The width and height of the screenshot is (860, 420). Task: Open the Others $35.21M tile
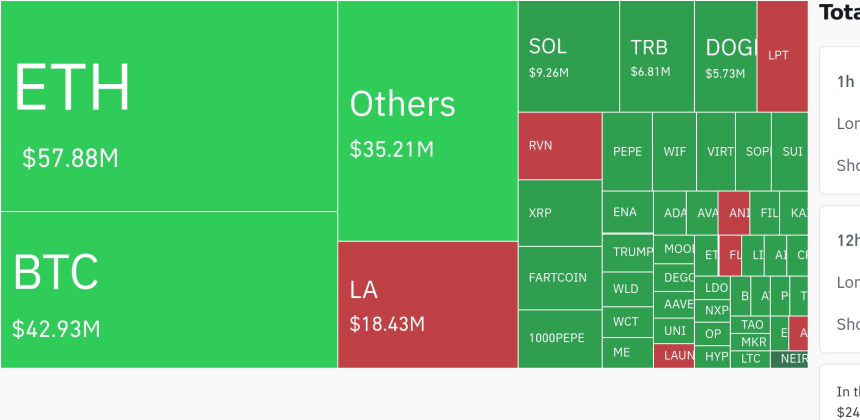(x=428, y=121)
